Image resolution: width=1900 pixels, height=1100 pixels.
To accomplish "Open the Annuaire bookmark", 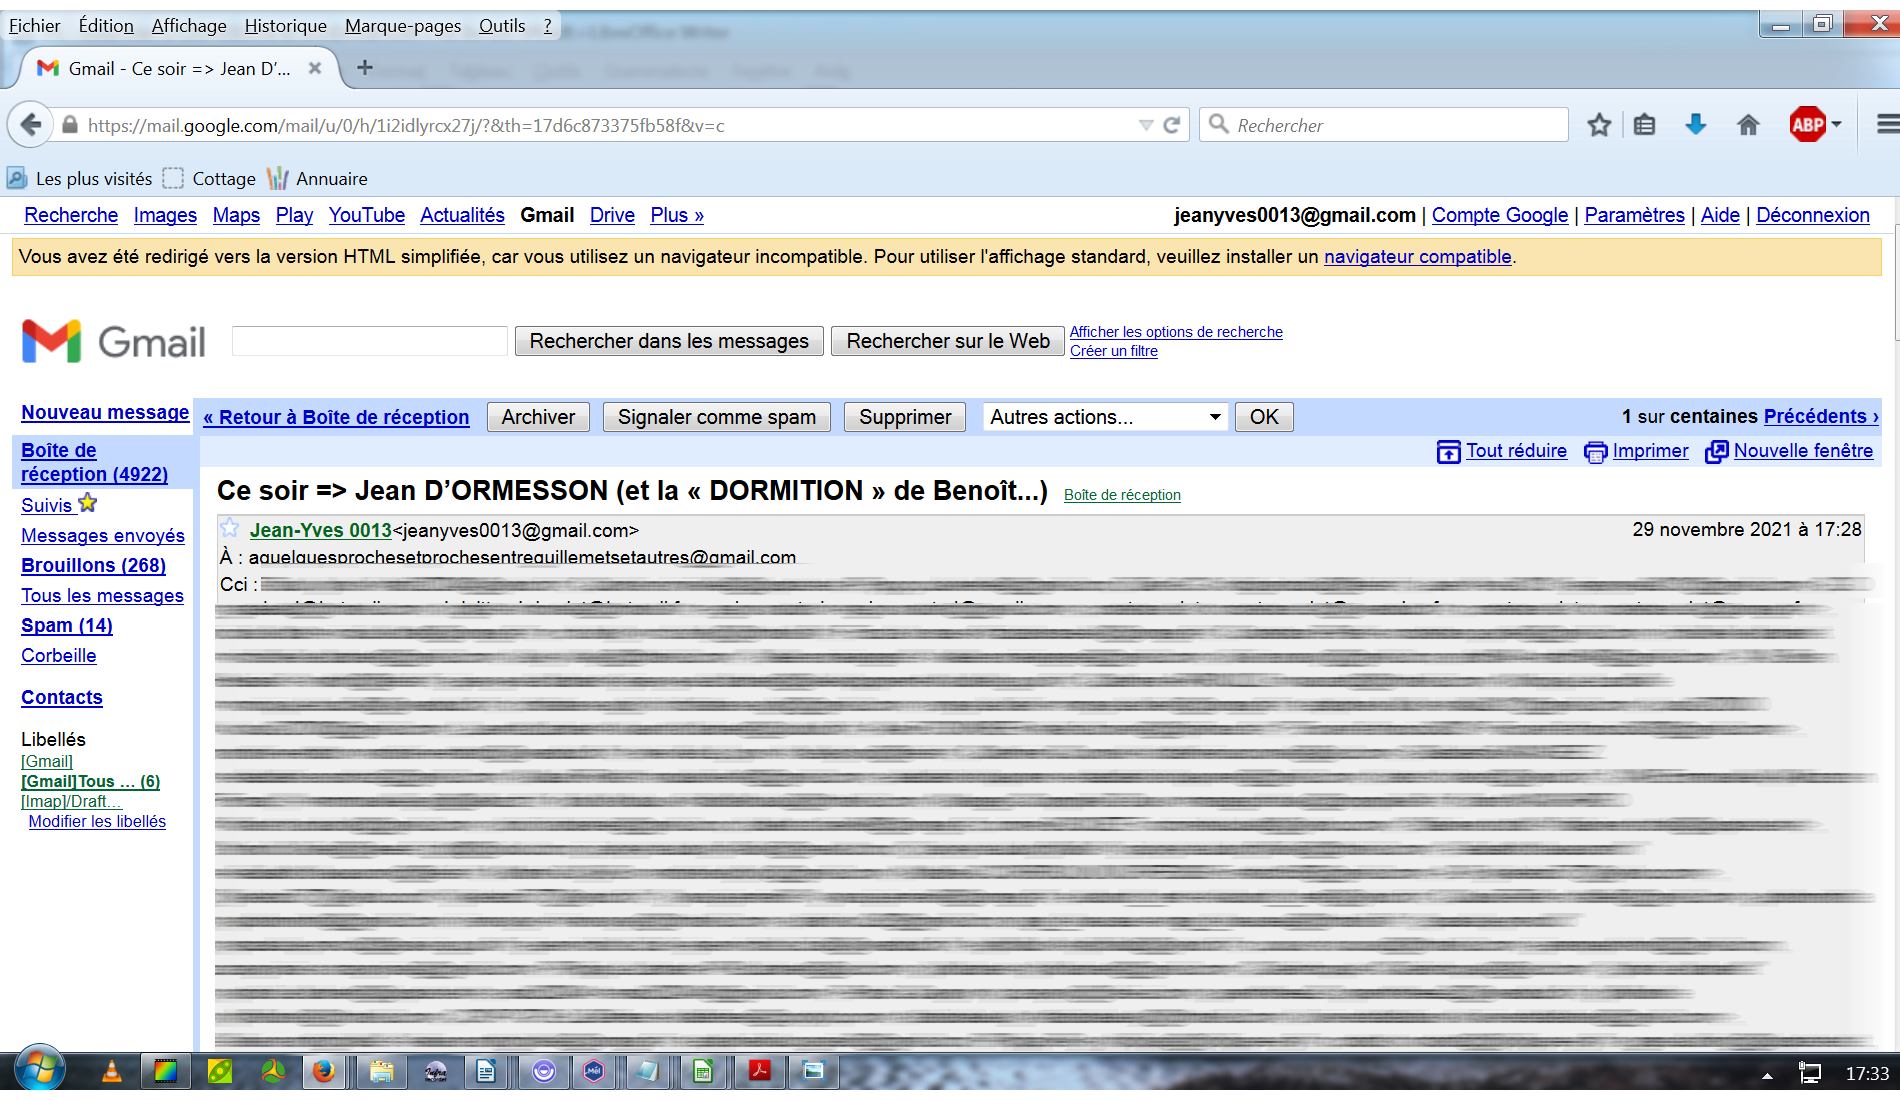I will [317, 179].
